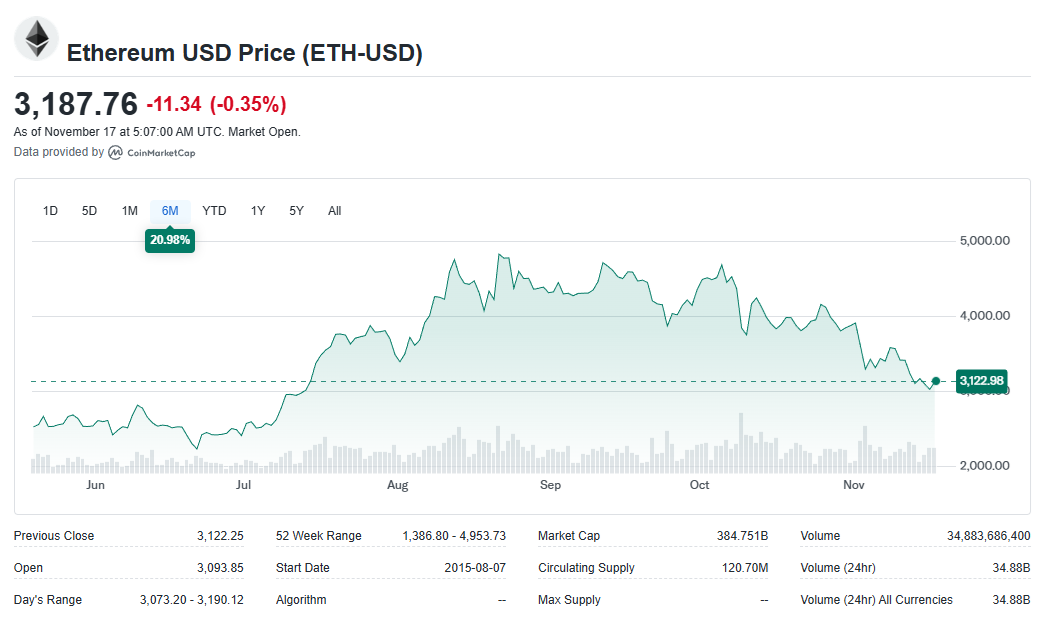Click the CoinMarketCap logo icon
The image size is (1048, 626).
click(116, 153)
